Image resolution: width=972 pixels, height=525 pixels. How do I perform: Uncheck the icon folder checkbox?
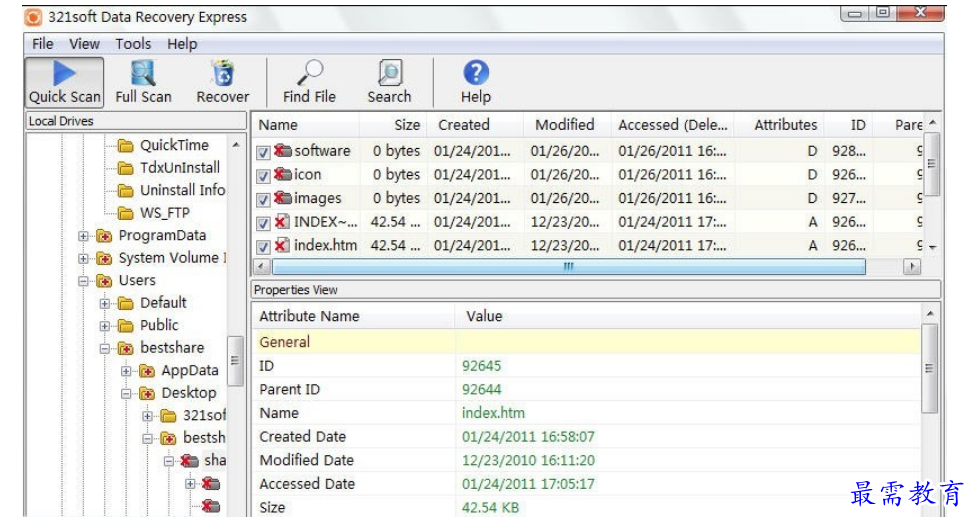[x=263, y=175]
